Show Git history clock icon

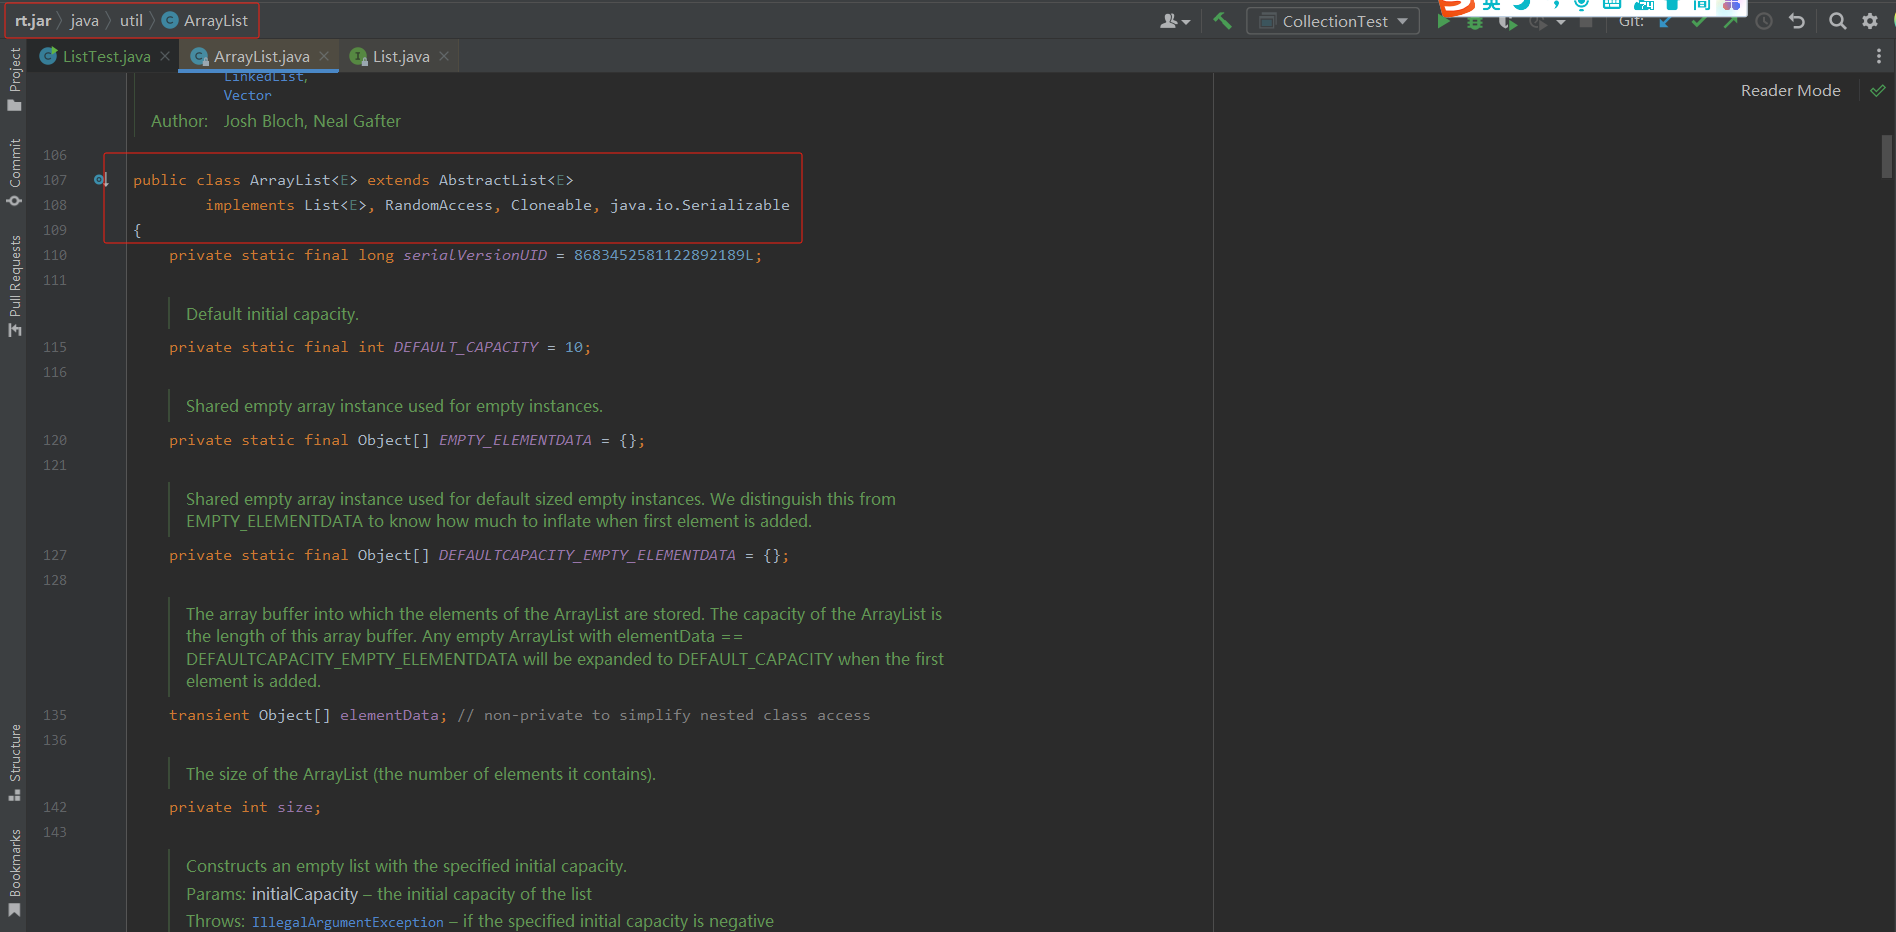pos(1764,21)
